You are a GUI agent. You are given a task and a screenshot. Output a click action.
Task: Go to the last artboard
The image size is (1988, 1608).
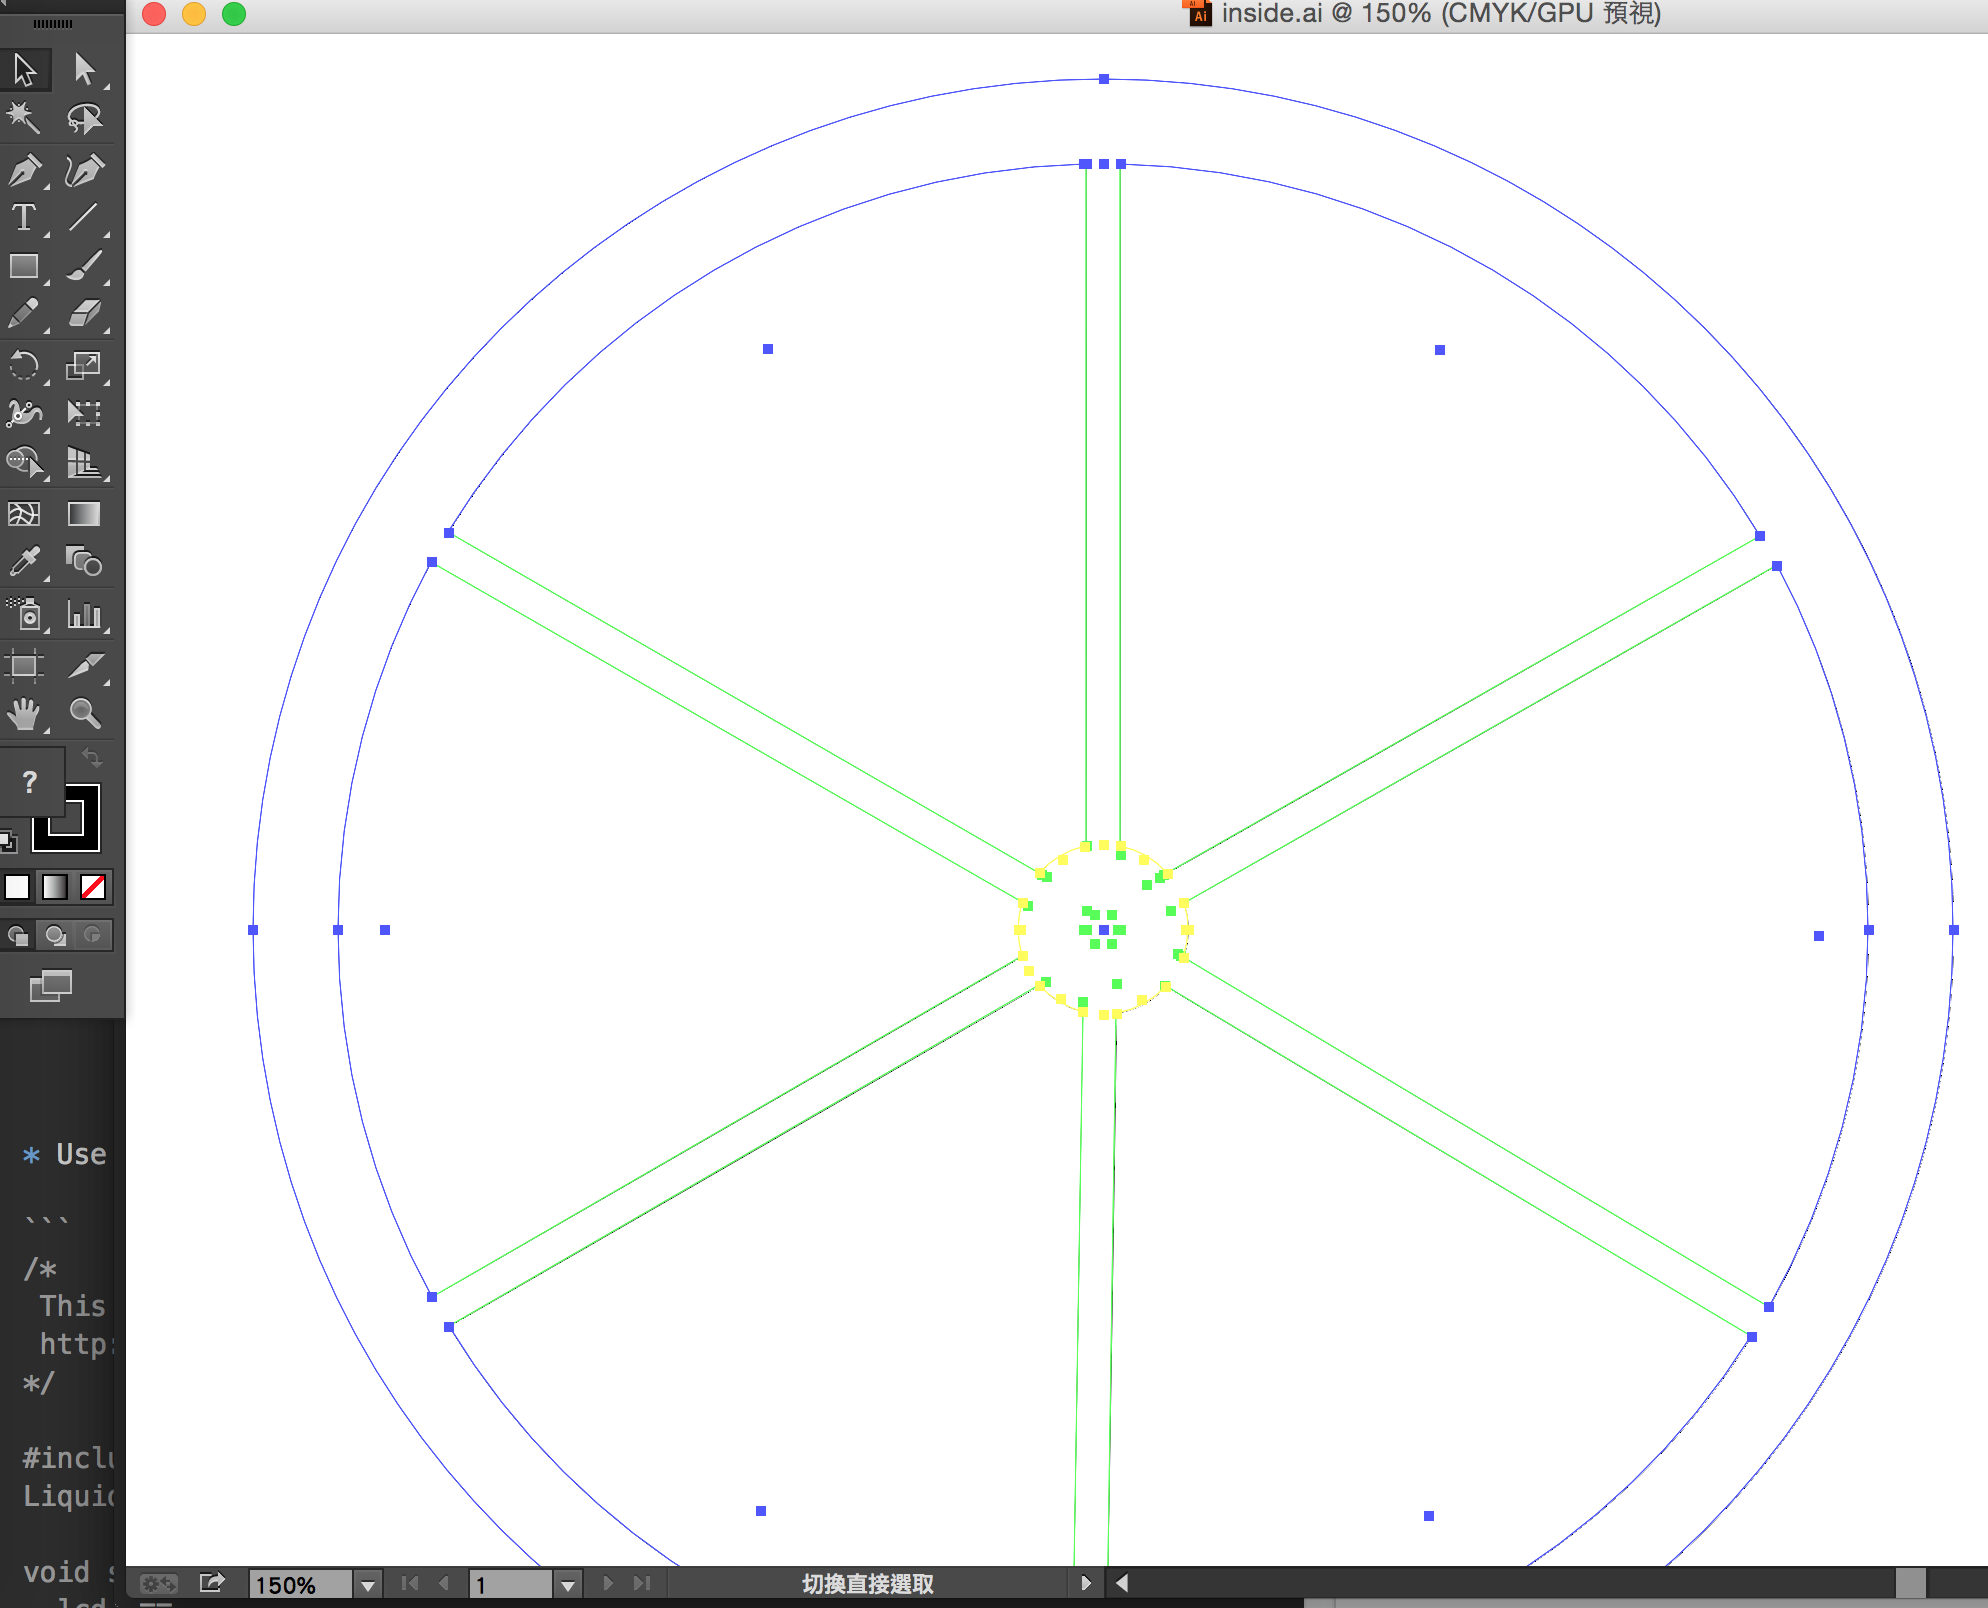pos(642,1583)
